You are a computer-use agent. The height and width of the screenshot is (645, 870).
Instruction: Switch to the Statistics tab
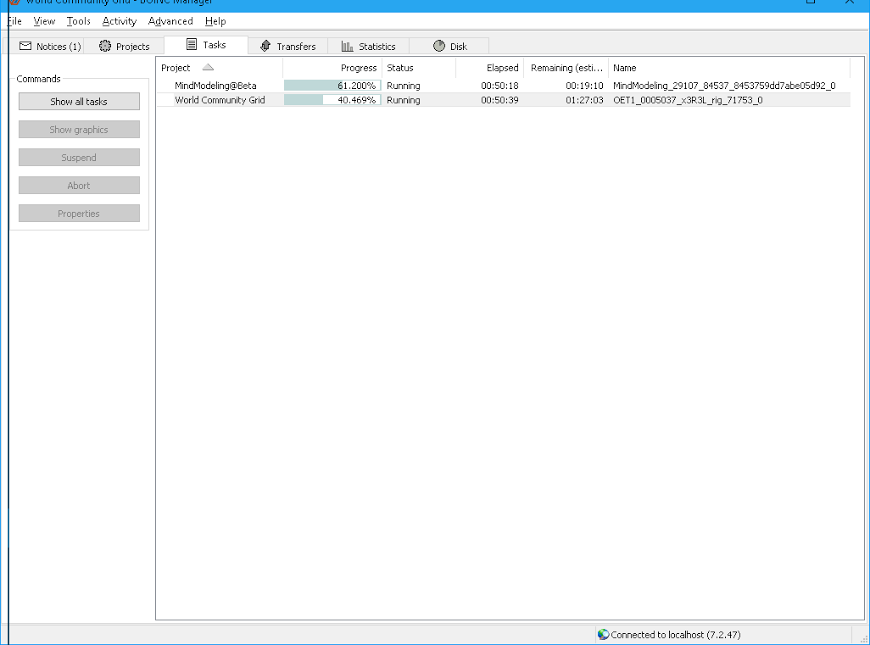368,46
